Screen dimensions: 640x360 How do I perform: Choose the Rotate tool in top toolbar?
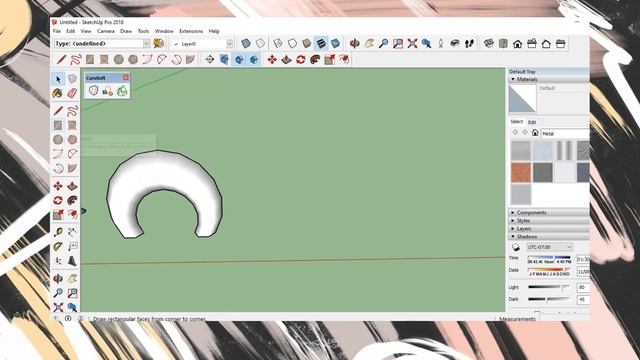point(301,60)
